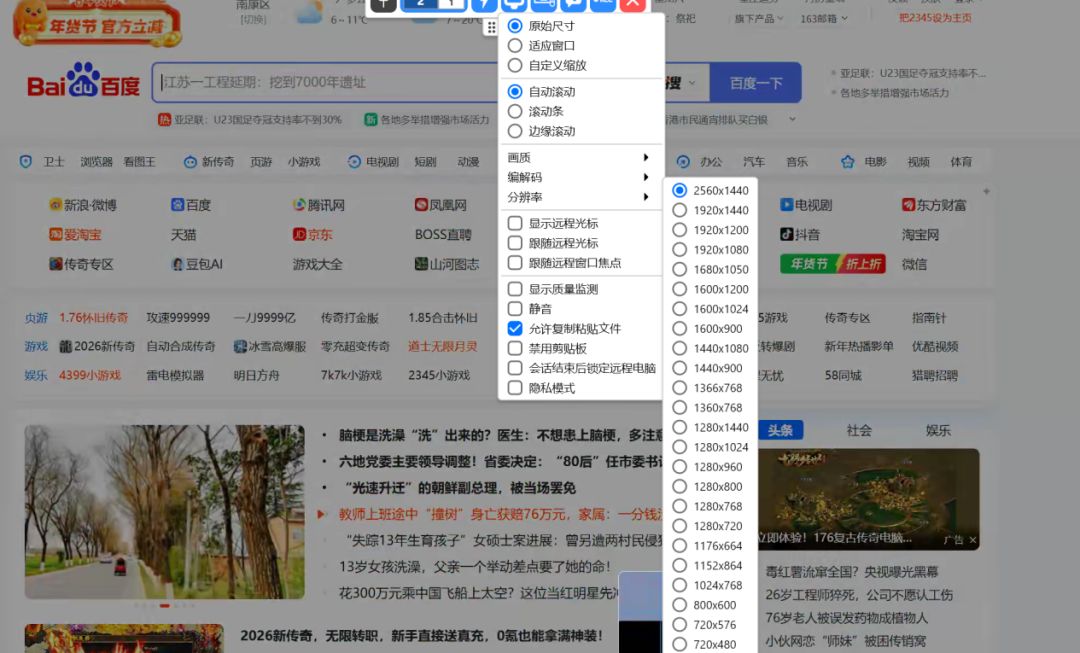Select 适应窗口 display size
The width and height of the screenshot is (1080, 653).
(541, 45)
